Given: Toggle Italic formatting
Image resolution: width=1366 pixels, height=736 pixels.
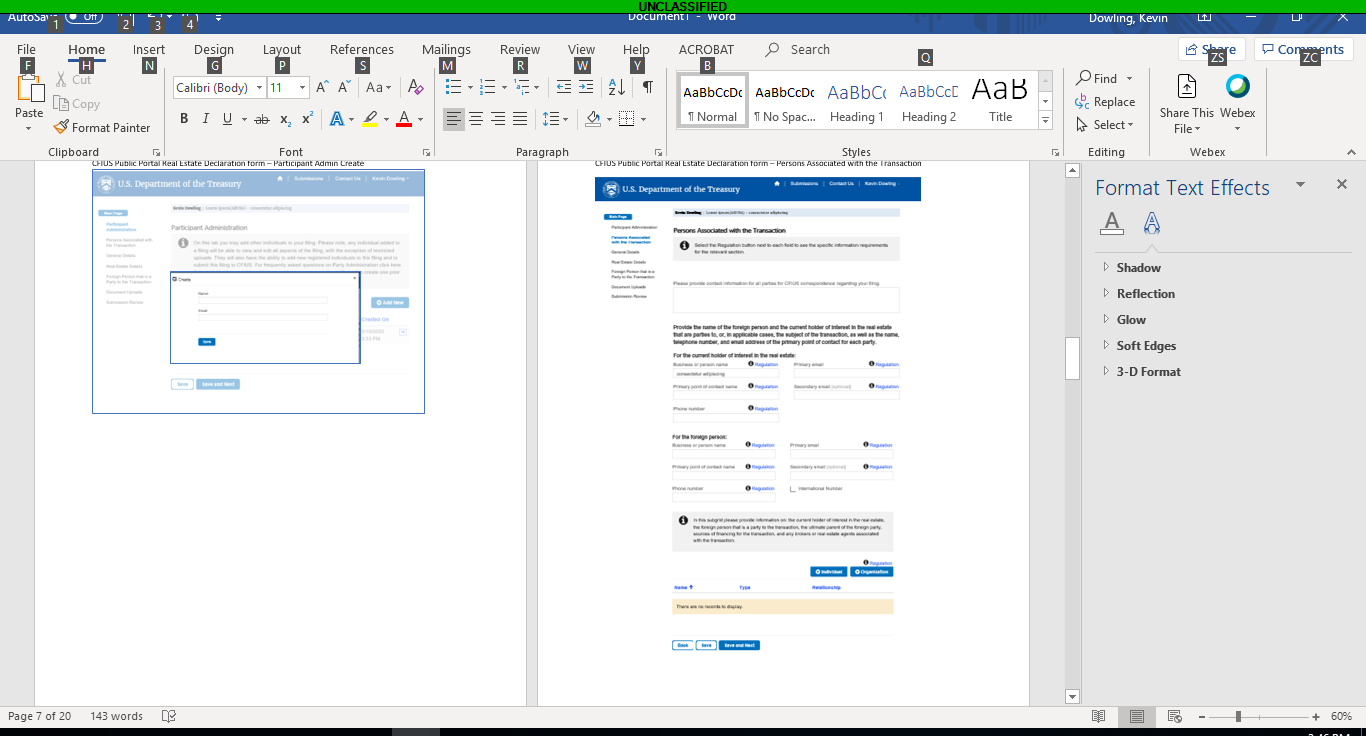Looking at the screenshot, I should tap(206, 119).
